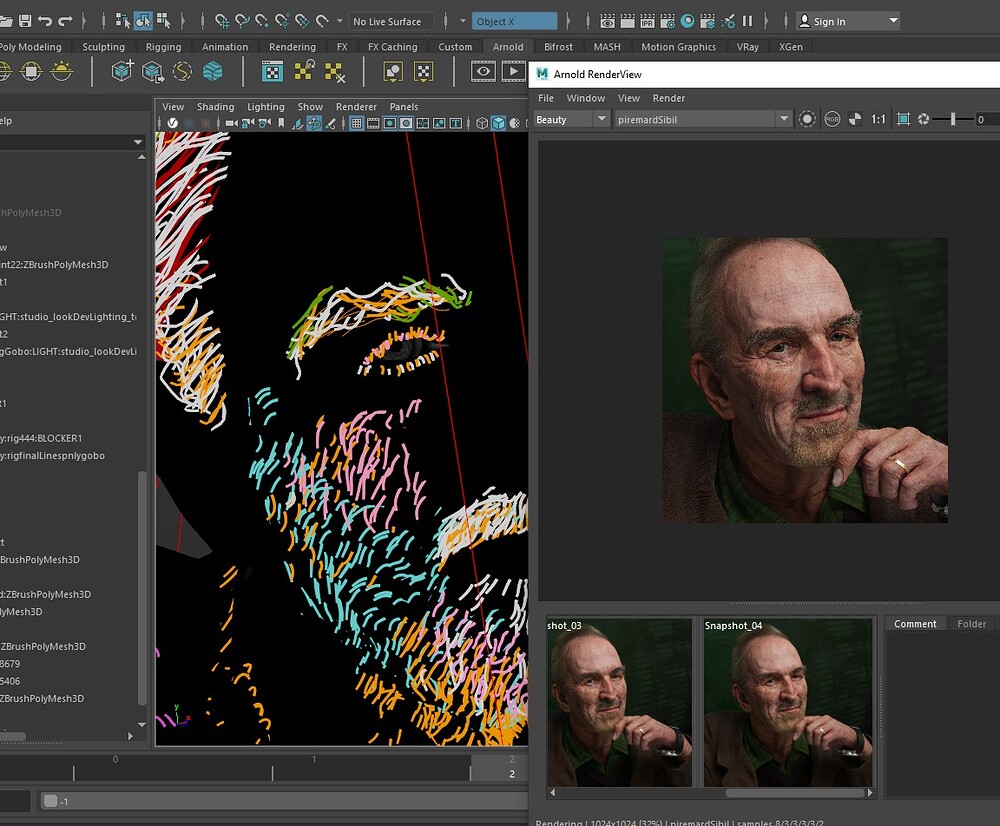Redo using the forward arrow icon

[65, 21]
